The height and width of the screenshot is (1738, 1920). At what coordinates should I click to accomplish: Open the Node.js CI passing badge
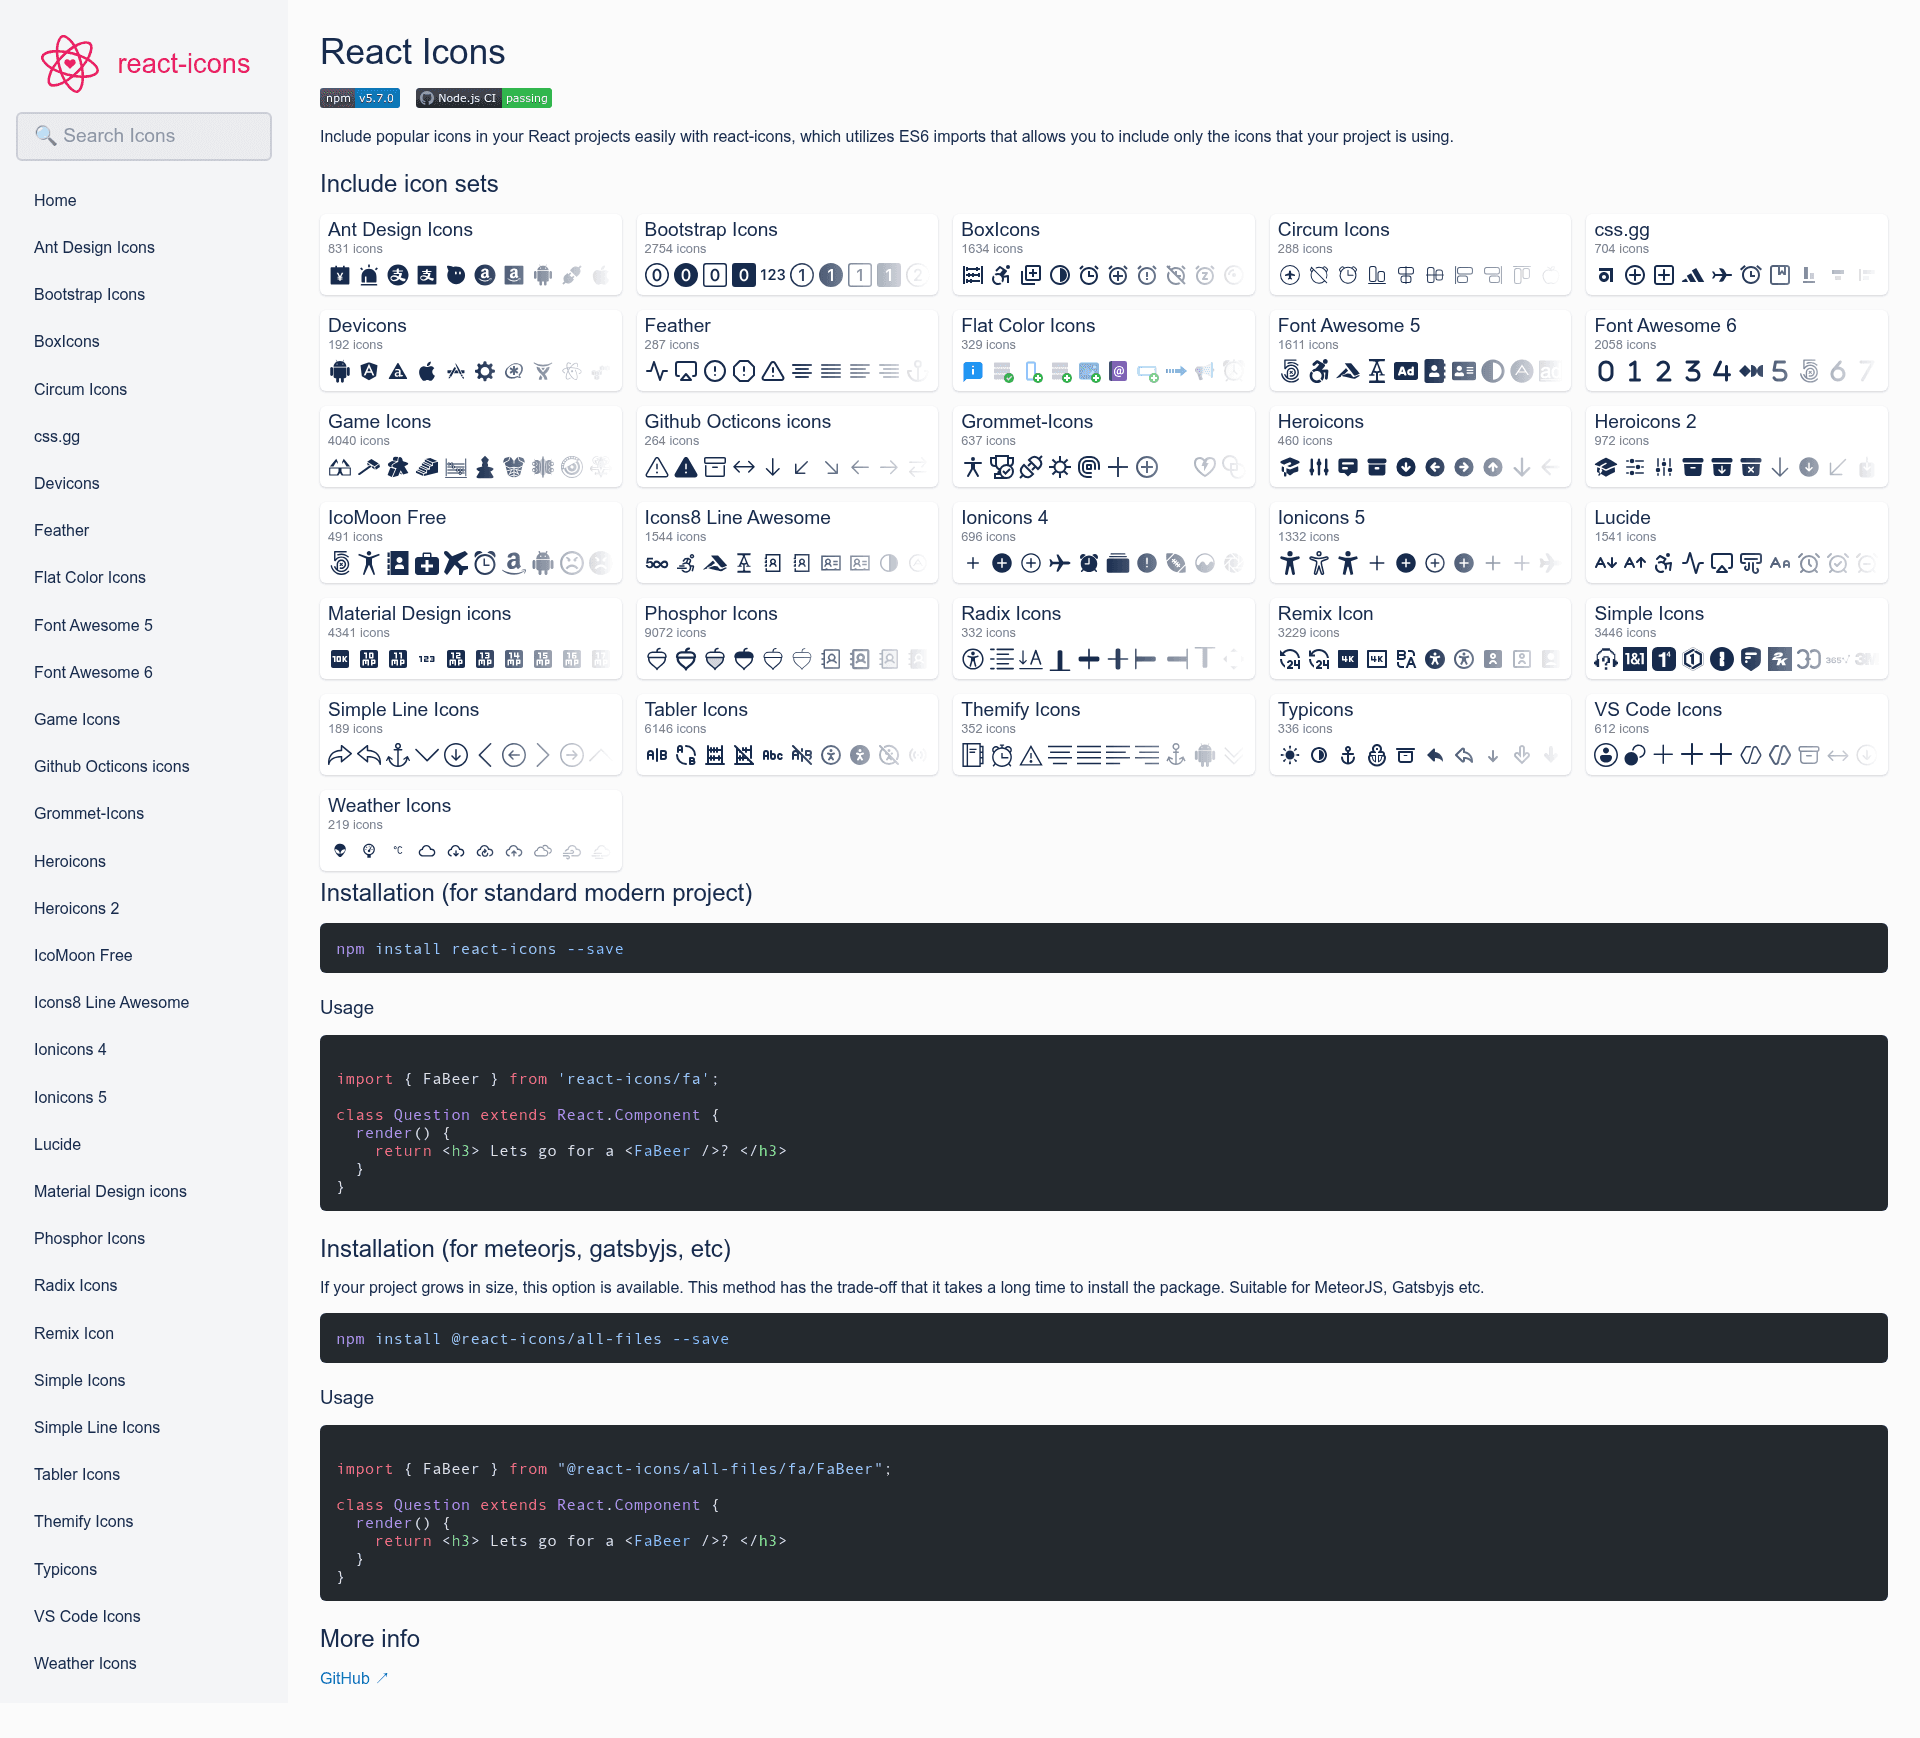tap(484, 98)
